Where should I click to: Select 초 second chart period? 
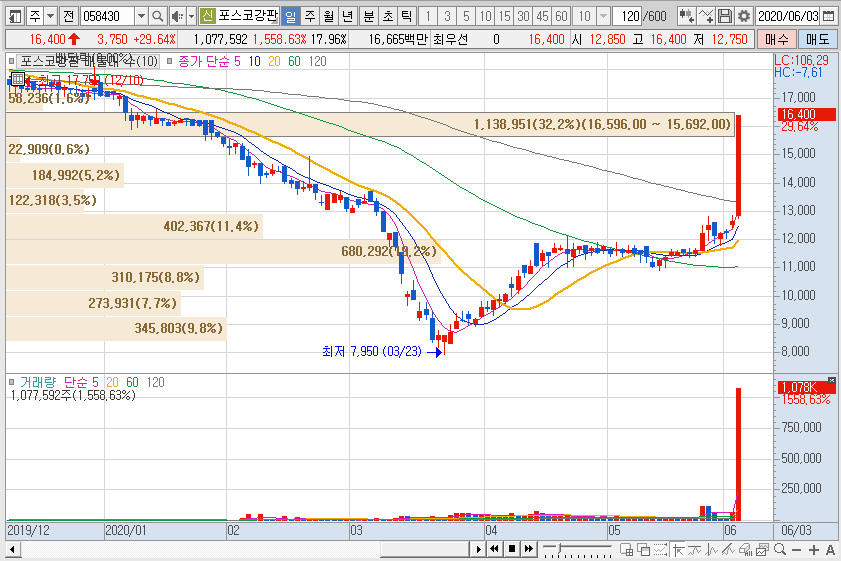pyautogui.click(x=388, y=16)
